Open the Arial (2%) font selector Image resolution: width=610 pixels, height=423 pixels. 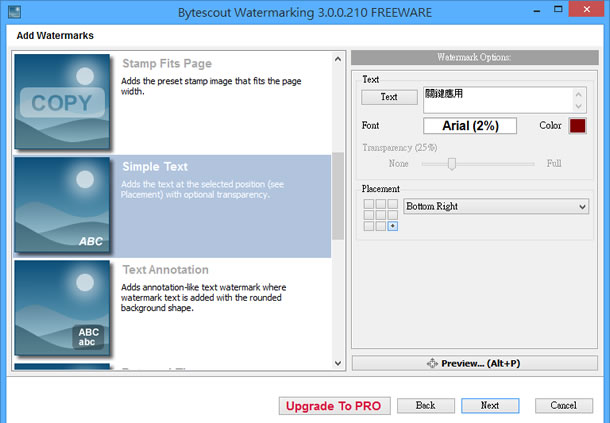(469, 126)
